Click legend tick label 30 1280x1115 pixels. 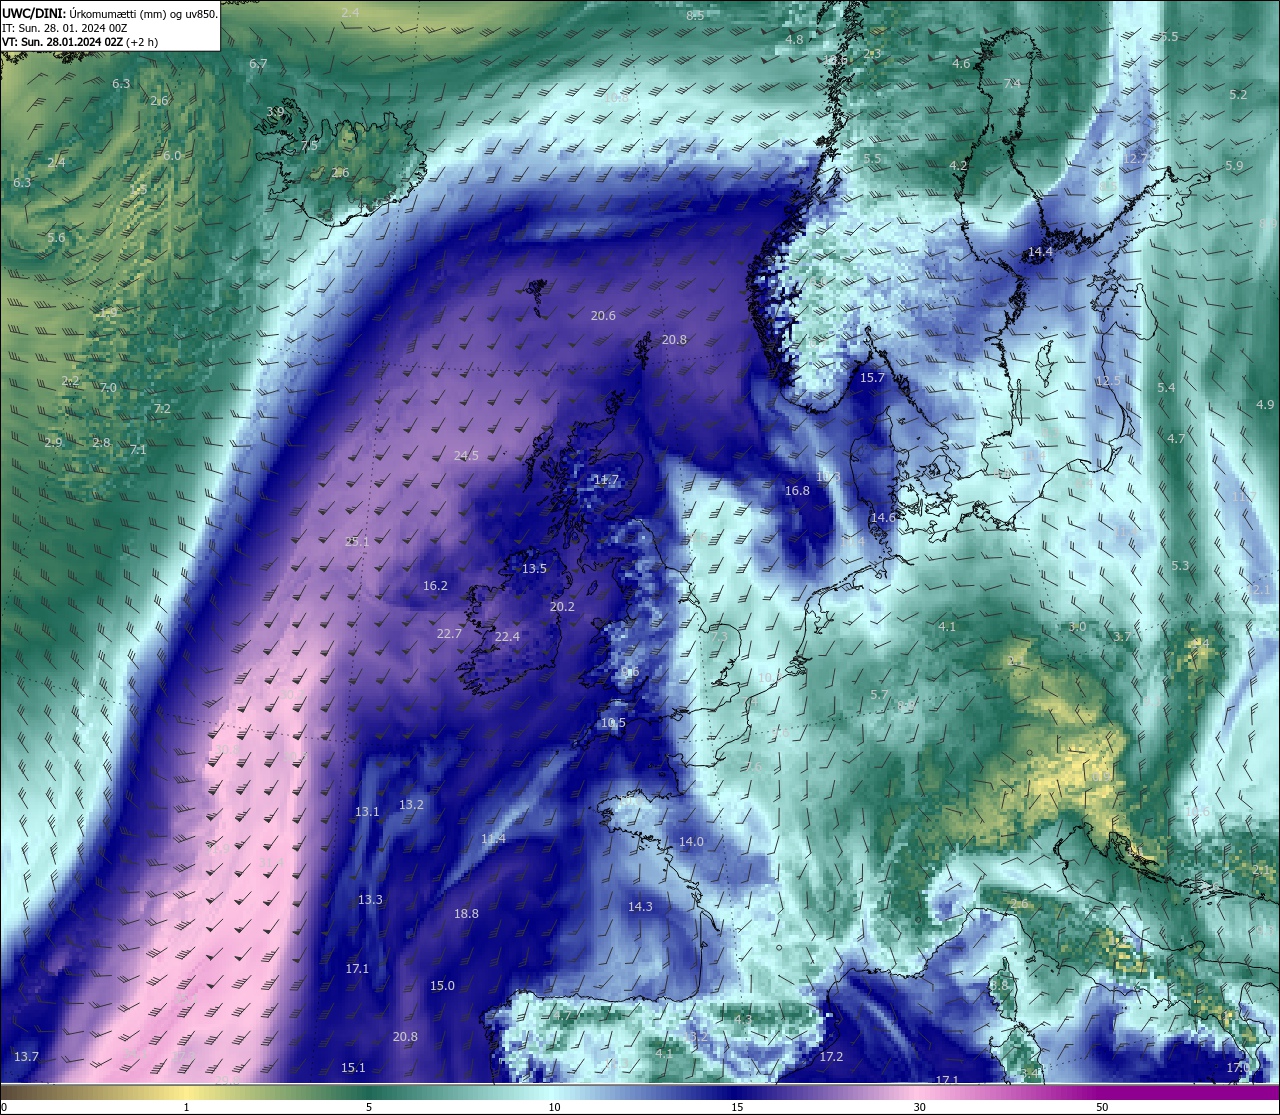tap(919, 1107)
